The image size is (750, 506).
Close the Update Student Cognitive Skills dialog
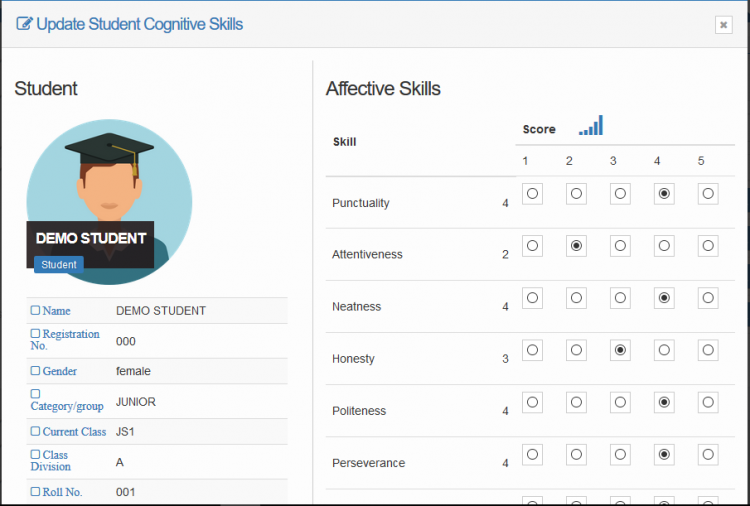723,25
